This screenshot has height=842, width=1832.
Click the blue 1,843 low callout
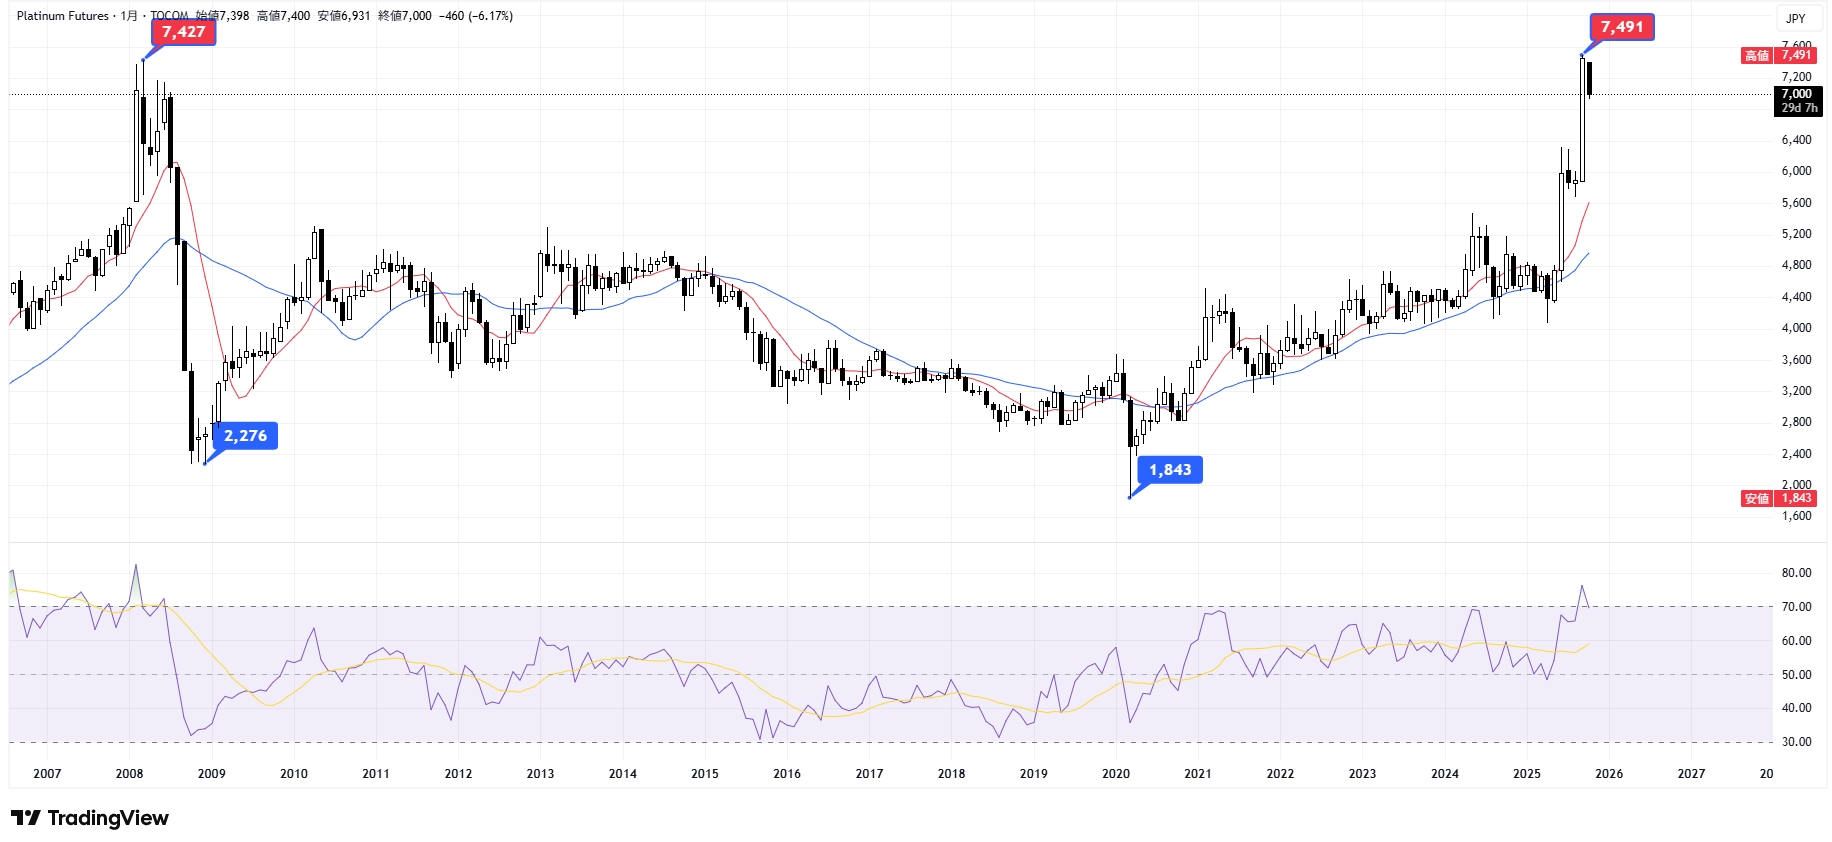click(1169, 470)
